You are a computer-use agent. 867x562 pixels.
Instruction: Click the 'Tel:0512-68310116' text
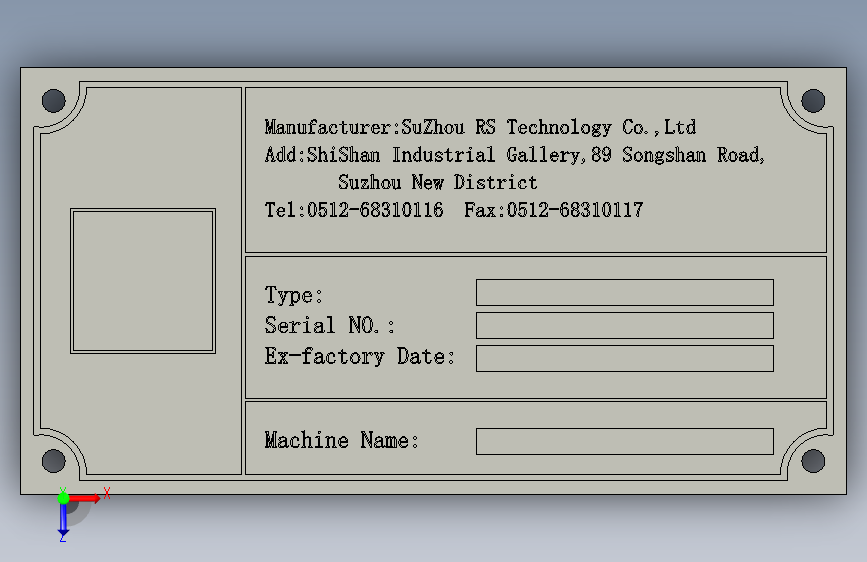[354, 210]
